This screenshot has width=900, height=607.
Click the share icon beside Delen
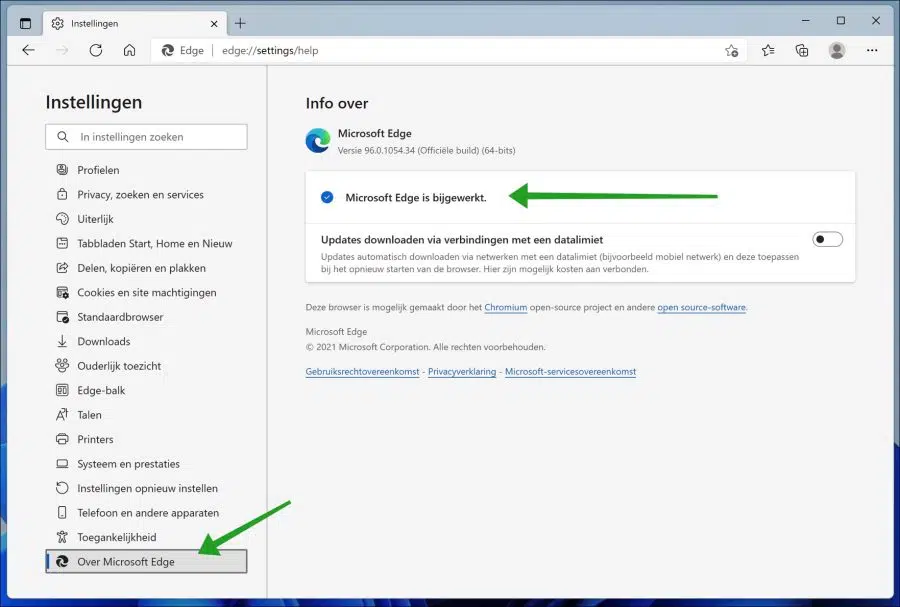(x=62, y=267)
